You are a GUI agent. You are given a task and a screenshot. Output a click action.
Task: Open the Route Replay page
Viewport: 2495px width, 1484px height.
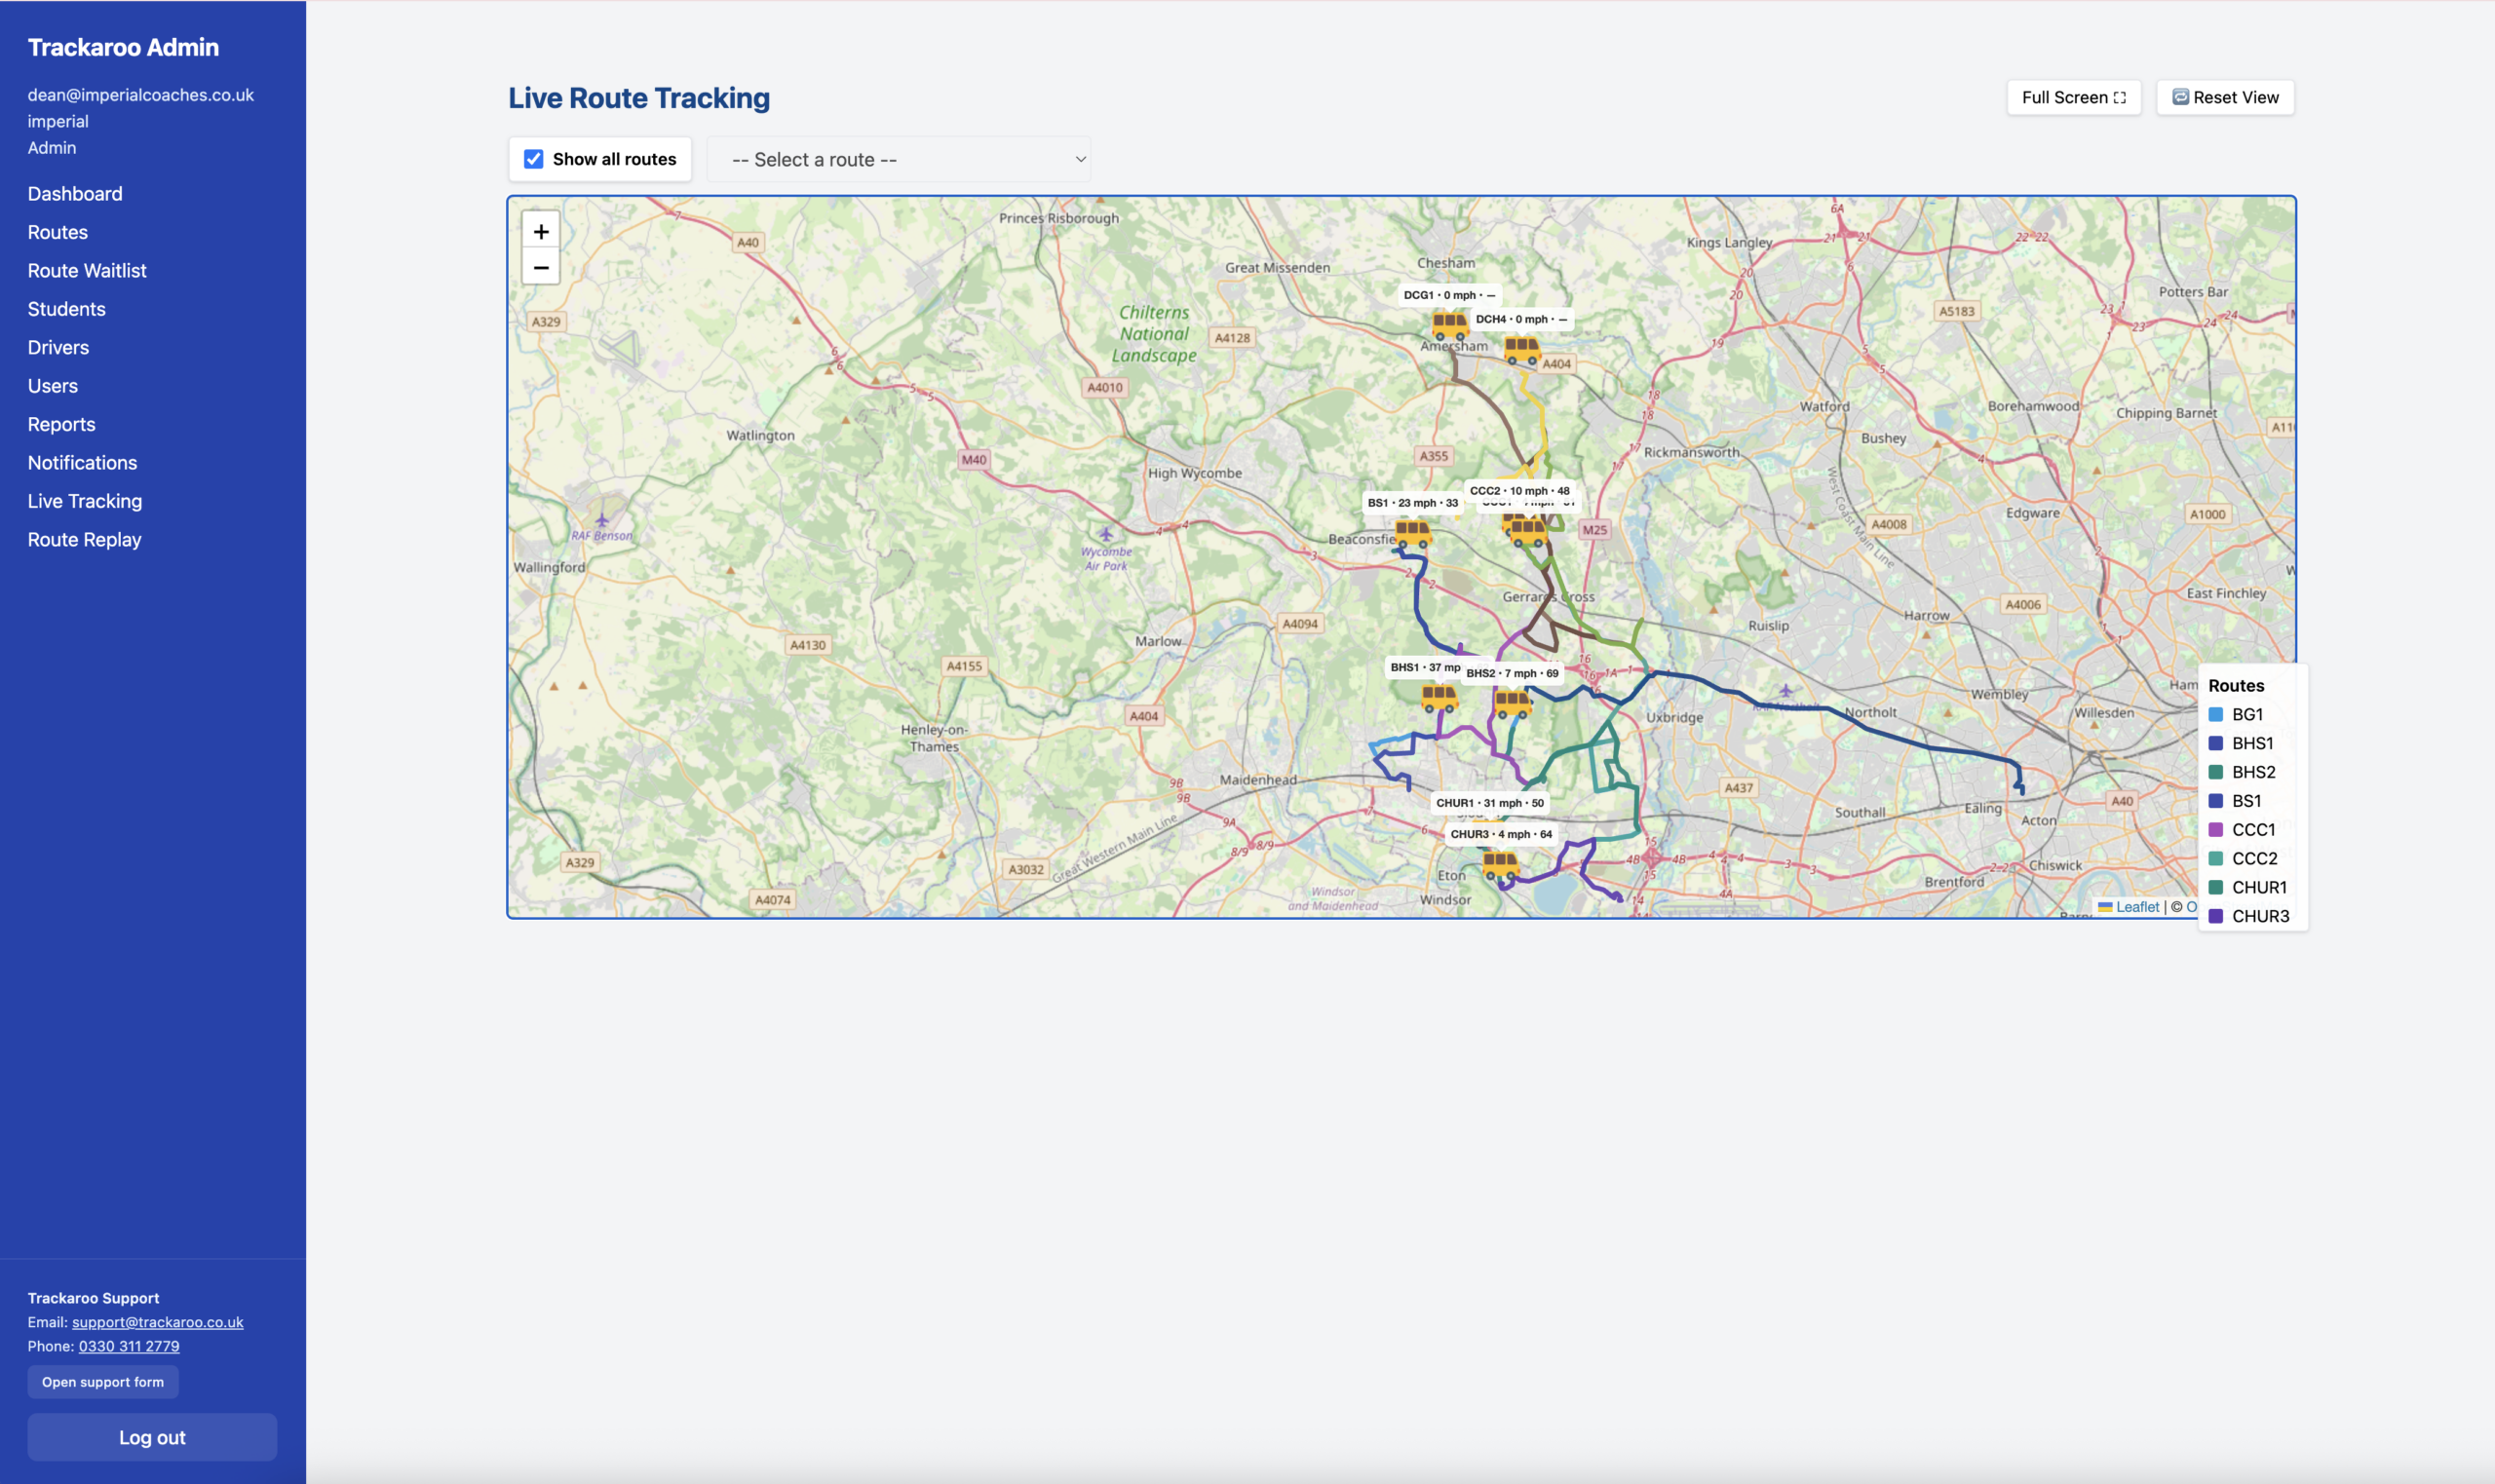click(x=84, y=540)
